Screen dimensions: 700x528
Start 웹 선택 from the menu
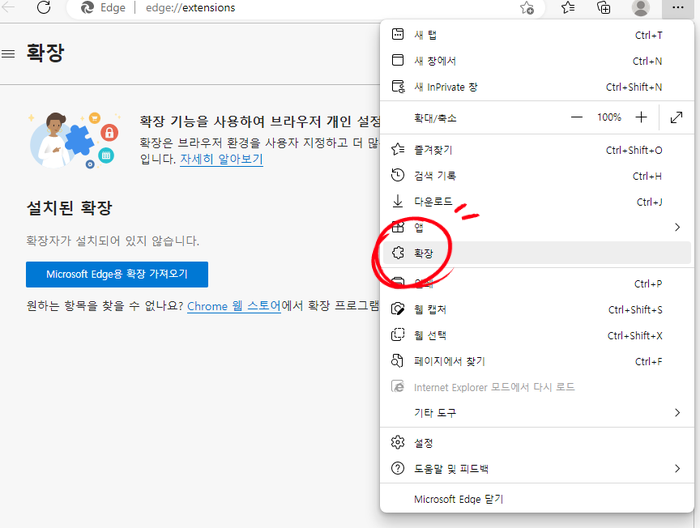point(536,335)
